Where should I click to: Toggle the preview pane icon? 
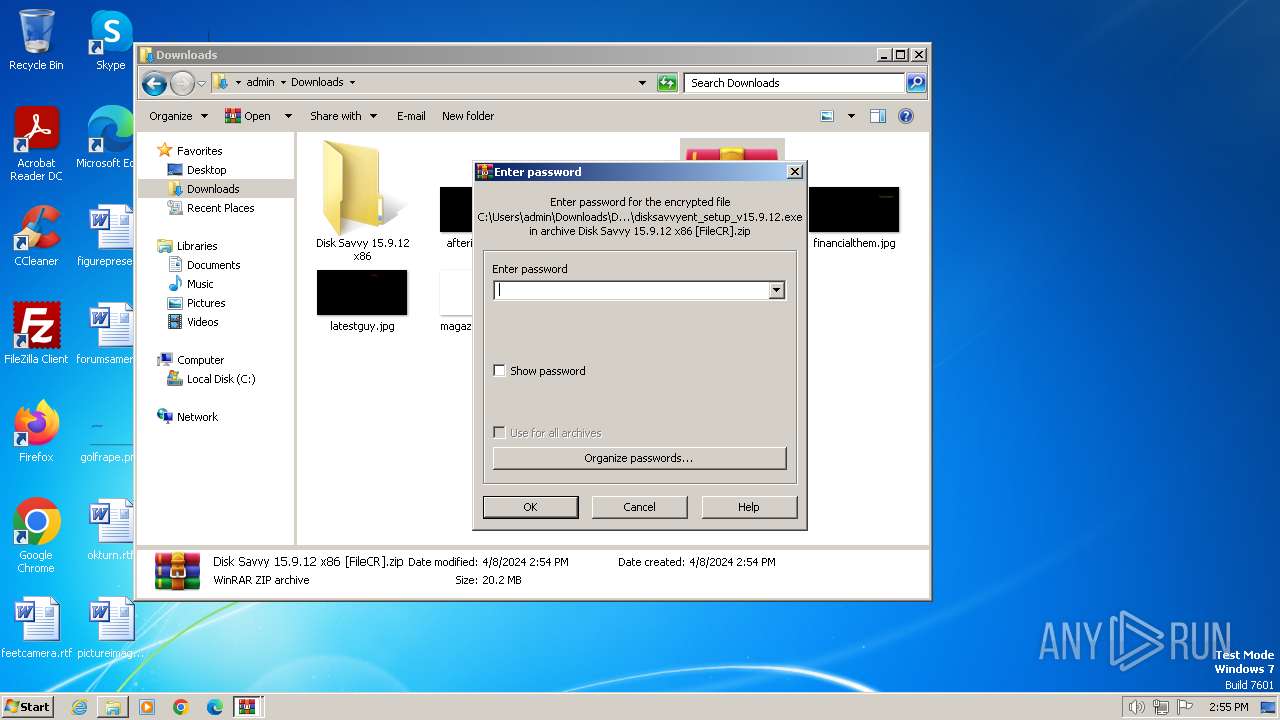pyautogui.click(x=878, y=116)
